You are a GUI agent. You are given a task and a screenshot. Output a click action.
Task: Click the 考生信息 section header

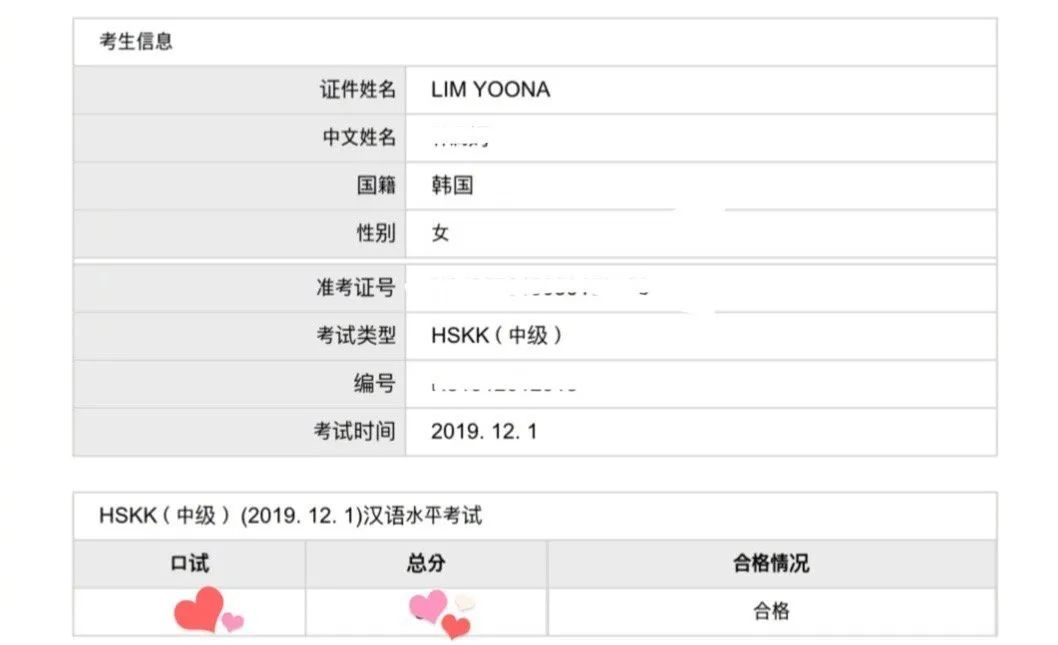point(136,42)
